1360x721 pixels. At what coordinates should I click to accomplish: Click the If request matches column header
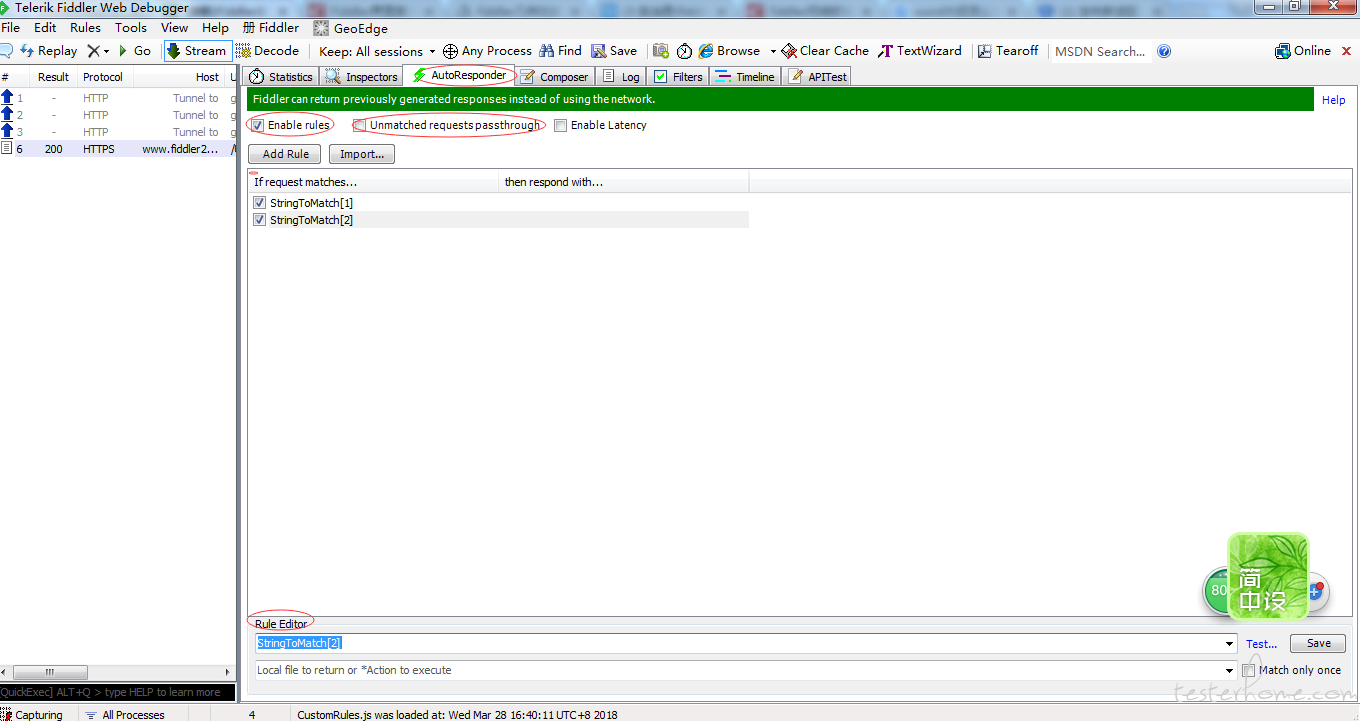[x=373, y=182]
